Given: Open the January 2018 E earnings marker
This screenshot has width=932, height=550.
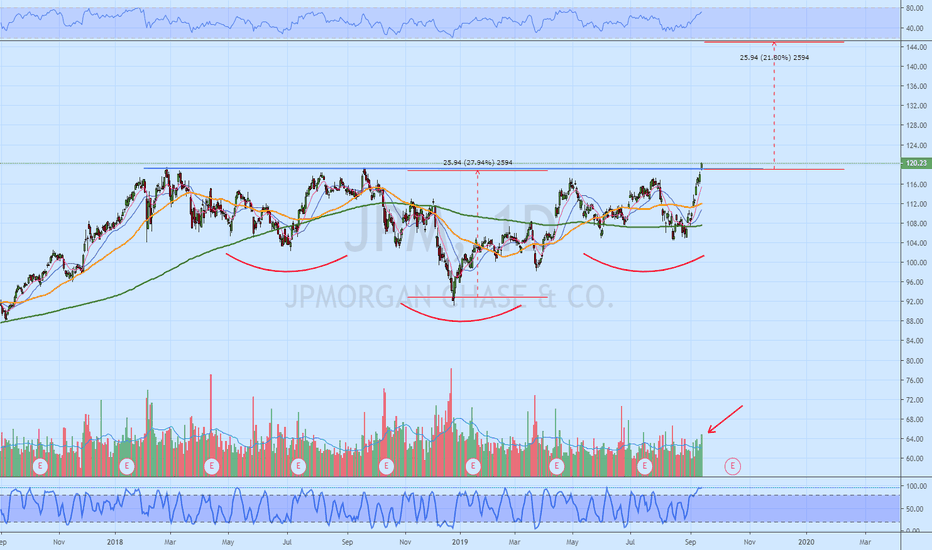Looking at the screenshot, I should click(x=127, y=466).
